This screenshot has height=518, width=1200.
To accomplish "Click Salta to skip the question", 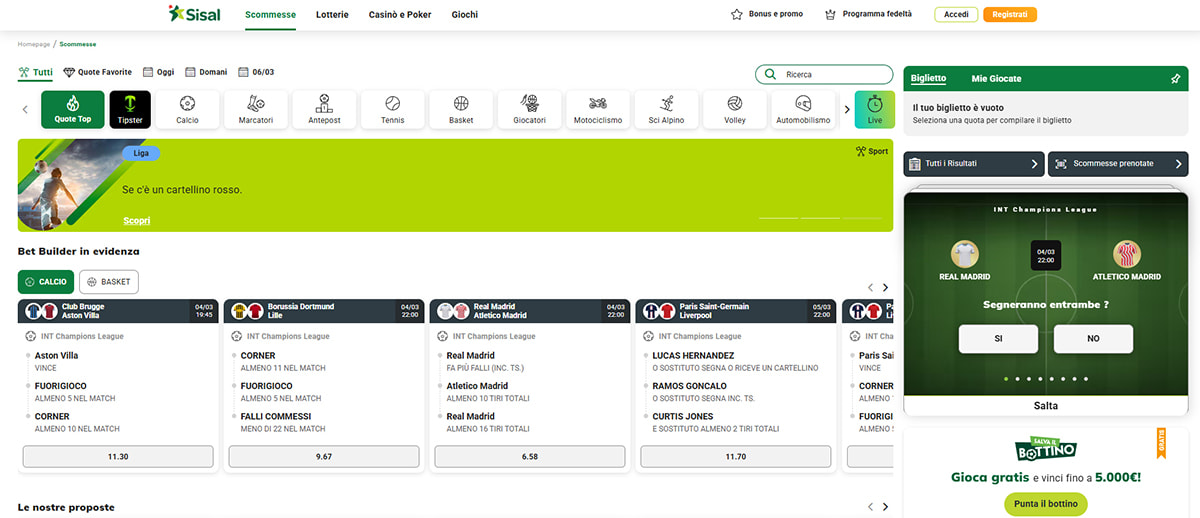I will click(1046, 406).
